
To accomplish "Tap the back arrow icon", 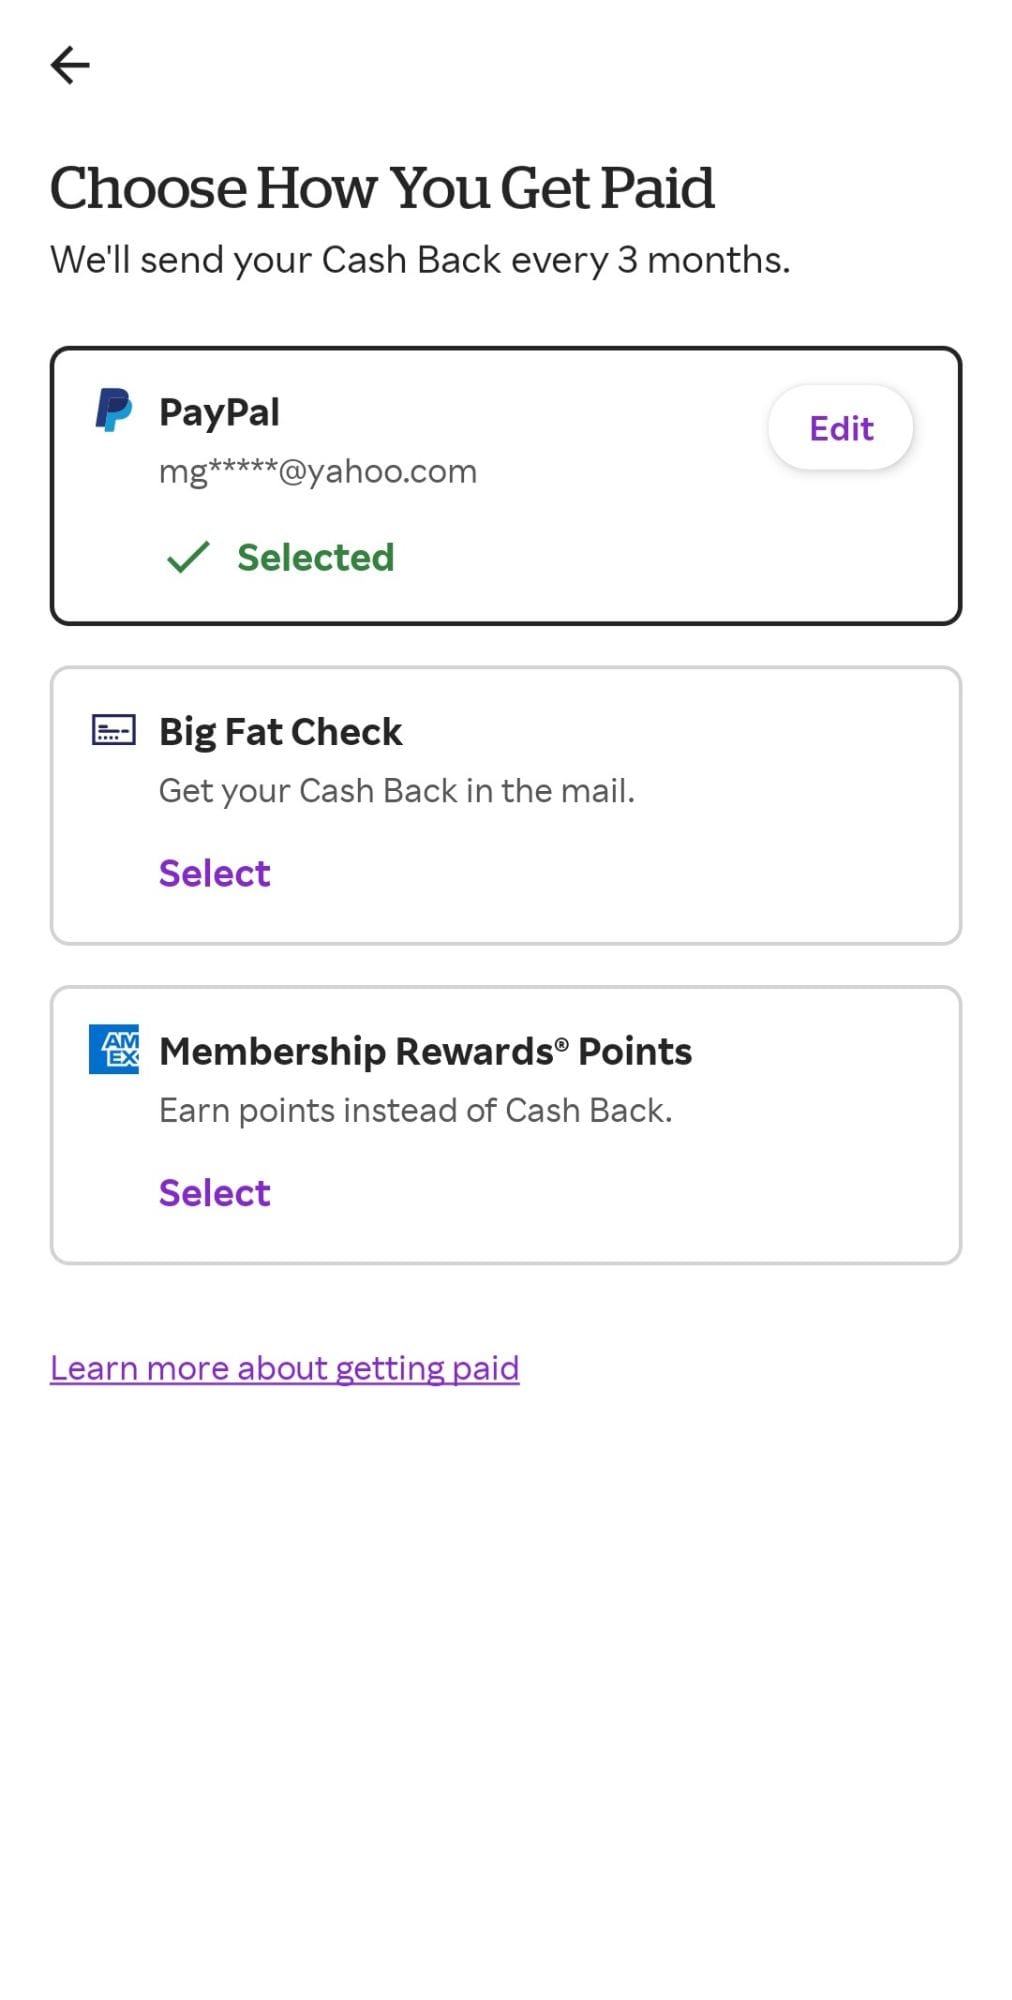I will (x=70, y=66).
